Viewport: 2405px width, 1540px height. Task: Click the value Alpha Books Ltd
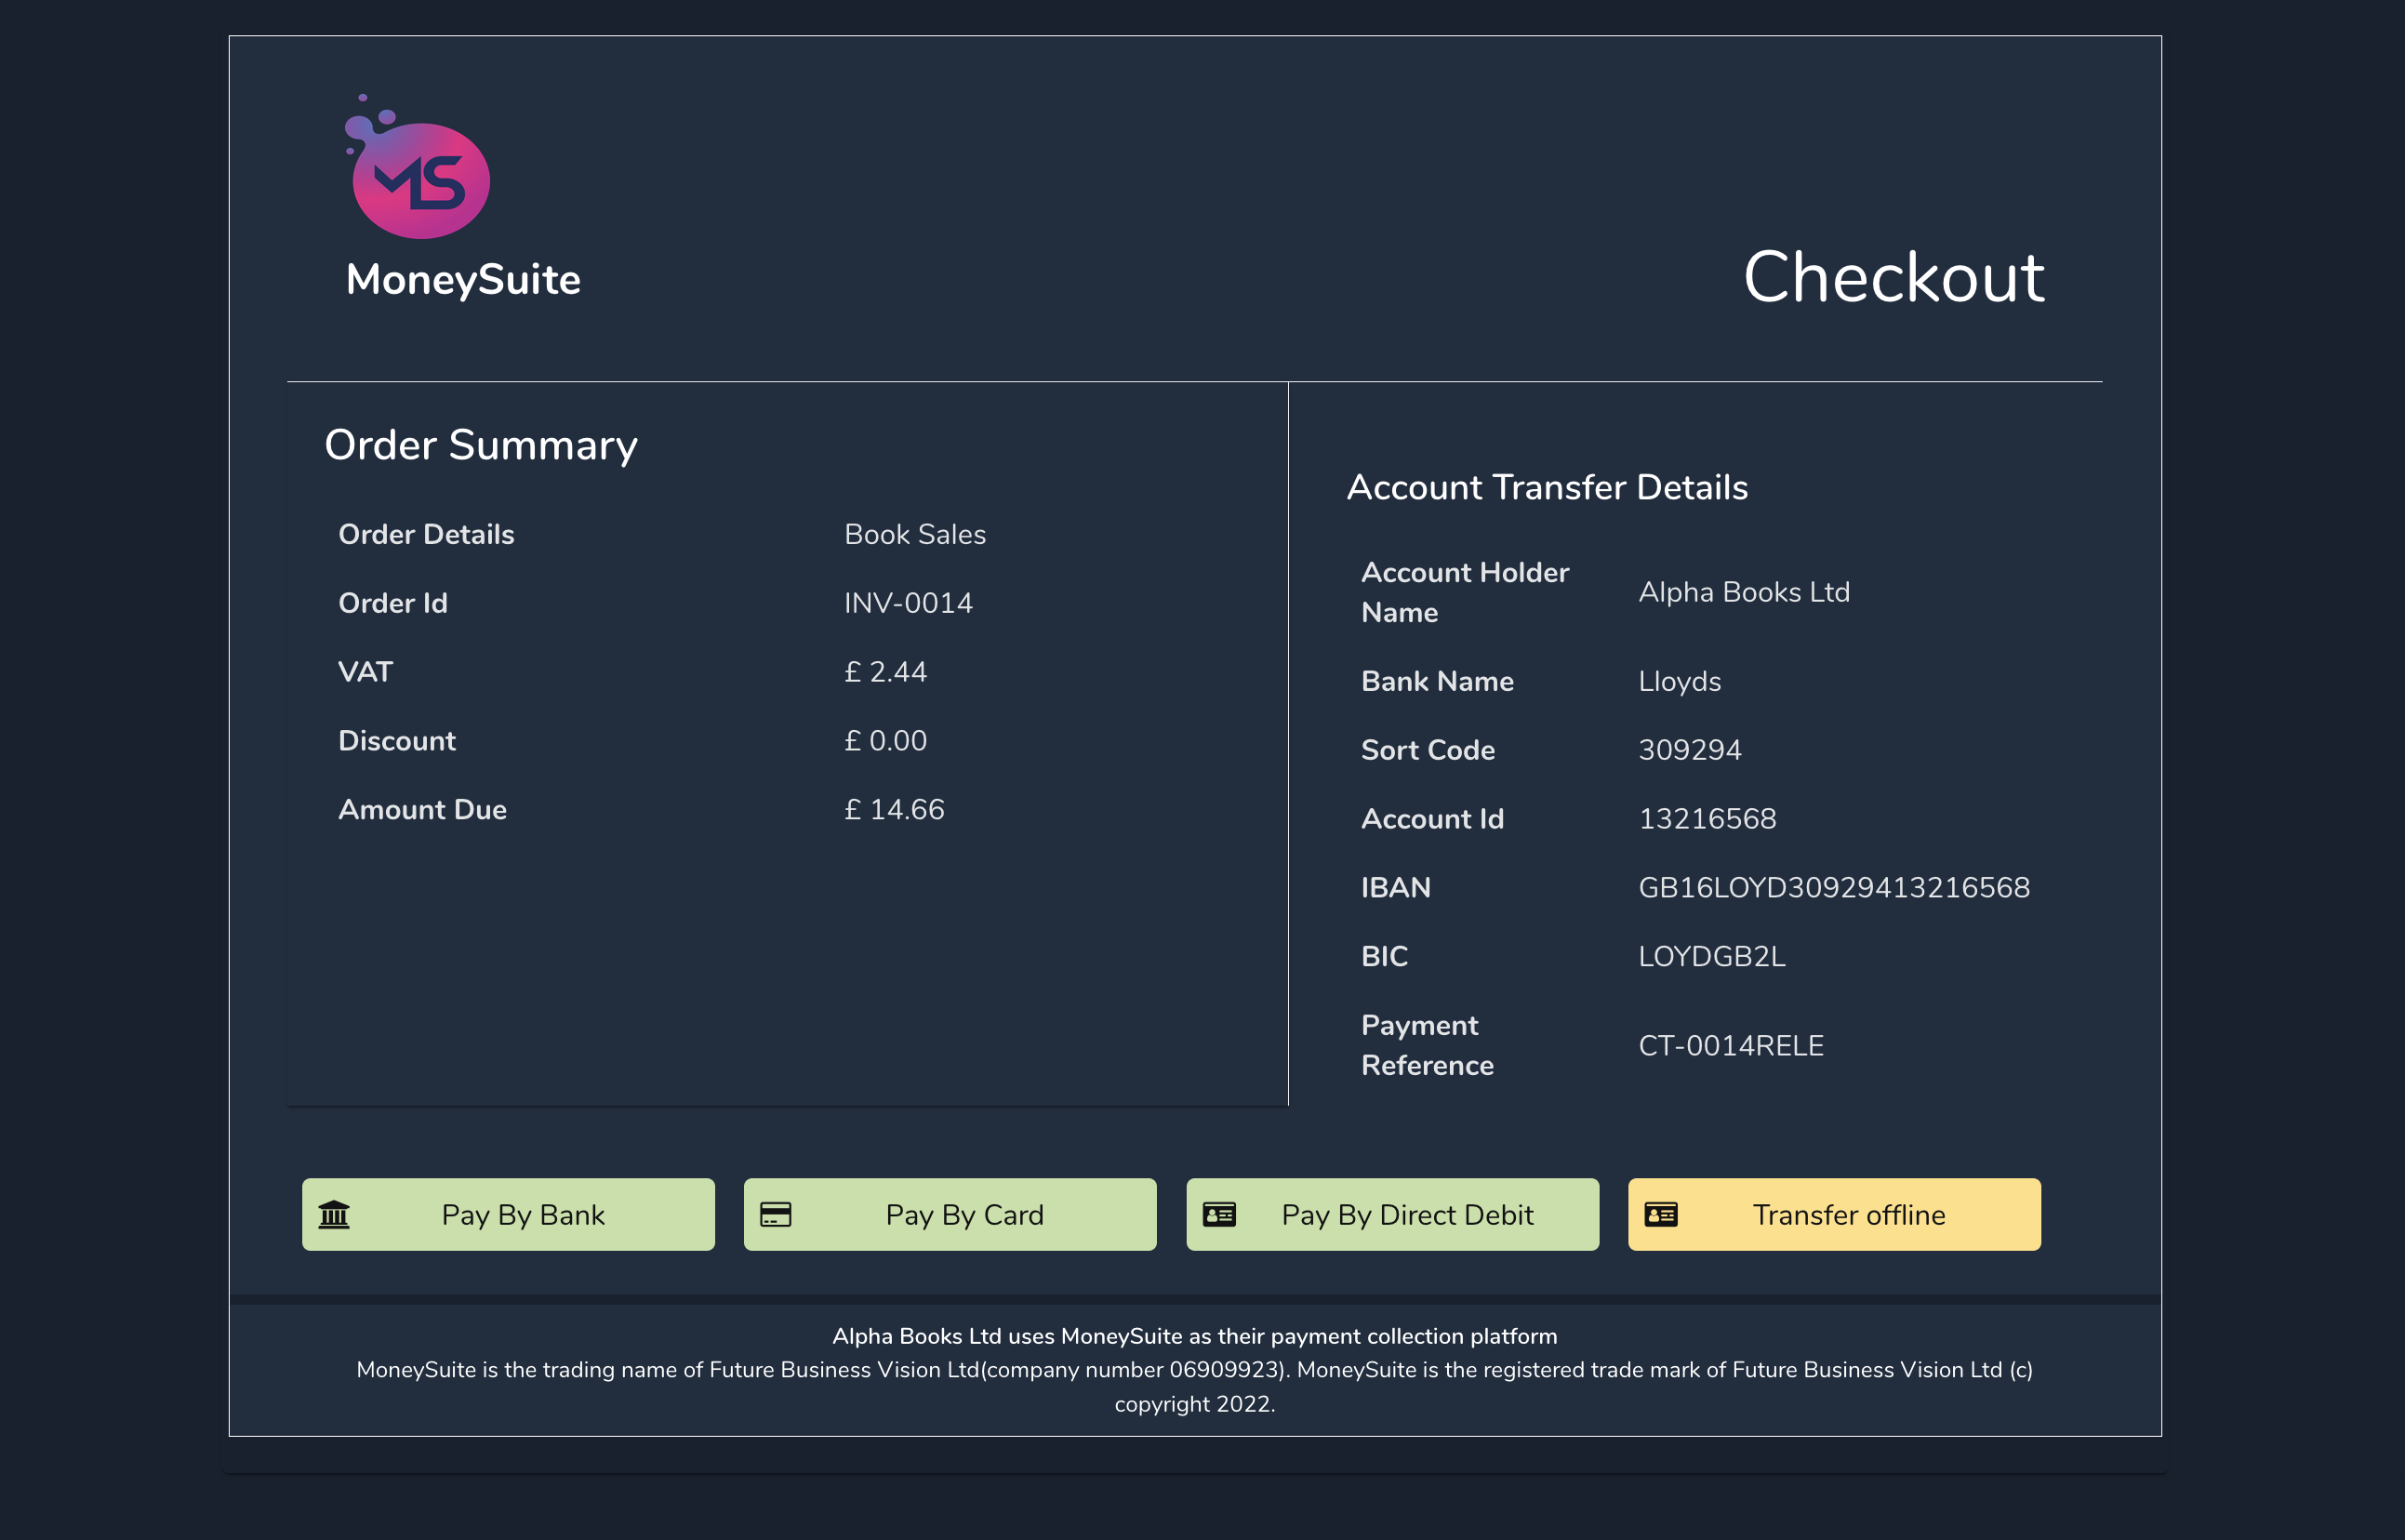(x=1744, y=592)
